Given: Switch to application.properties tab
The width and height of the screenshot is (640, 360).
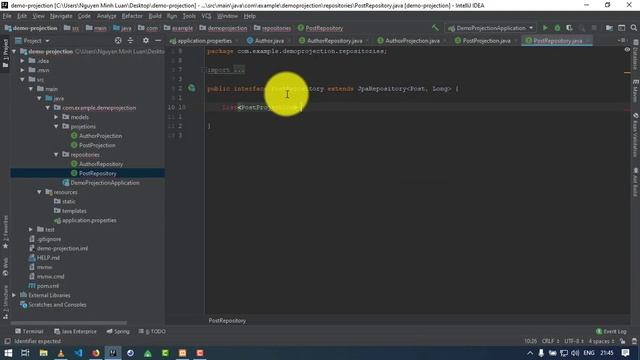Looking at the screenshot, I should tap(203, 40).
